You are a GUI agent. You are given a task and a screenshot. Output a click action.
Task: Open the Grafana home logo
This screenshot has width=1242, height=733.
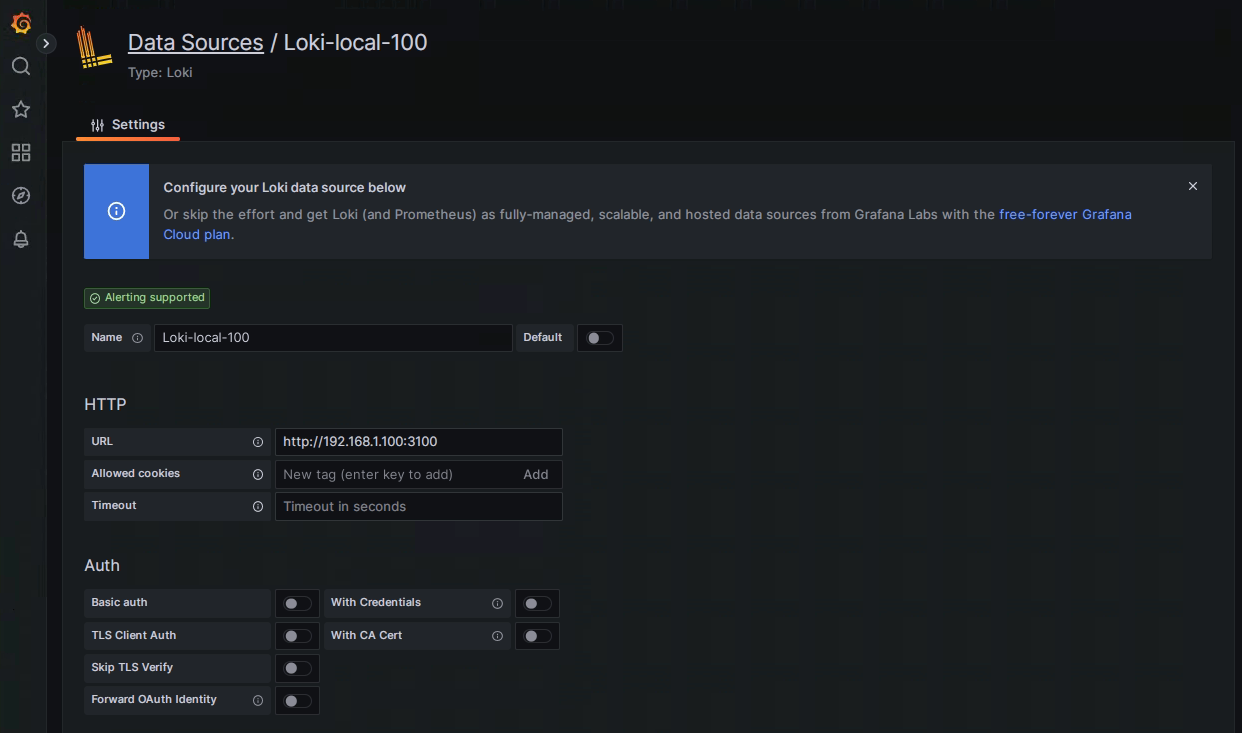point(21,23)
